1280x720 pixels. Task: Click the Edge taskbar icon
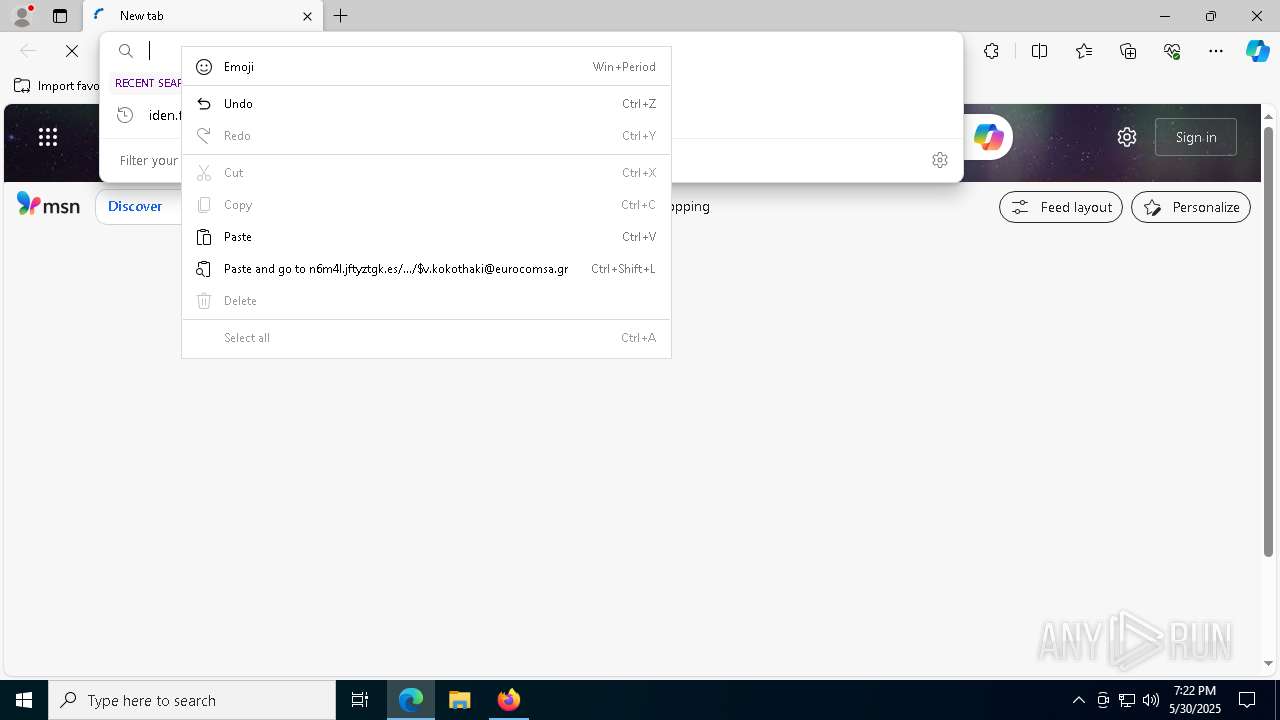411,700
